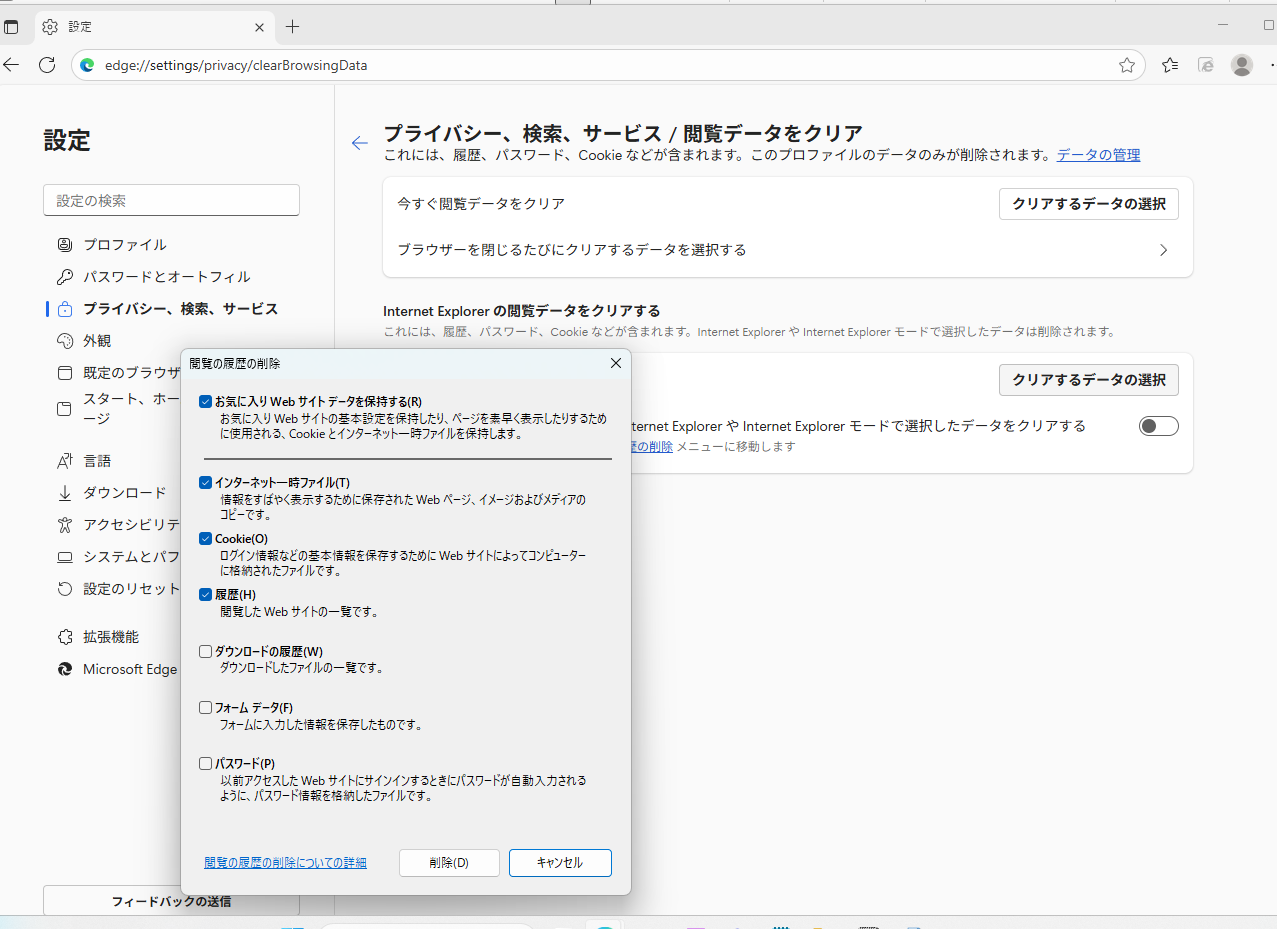Viewport: 1277px width, 929px height.
Task: Switch to the 設定 tab
Action: coord(154,27)
